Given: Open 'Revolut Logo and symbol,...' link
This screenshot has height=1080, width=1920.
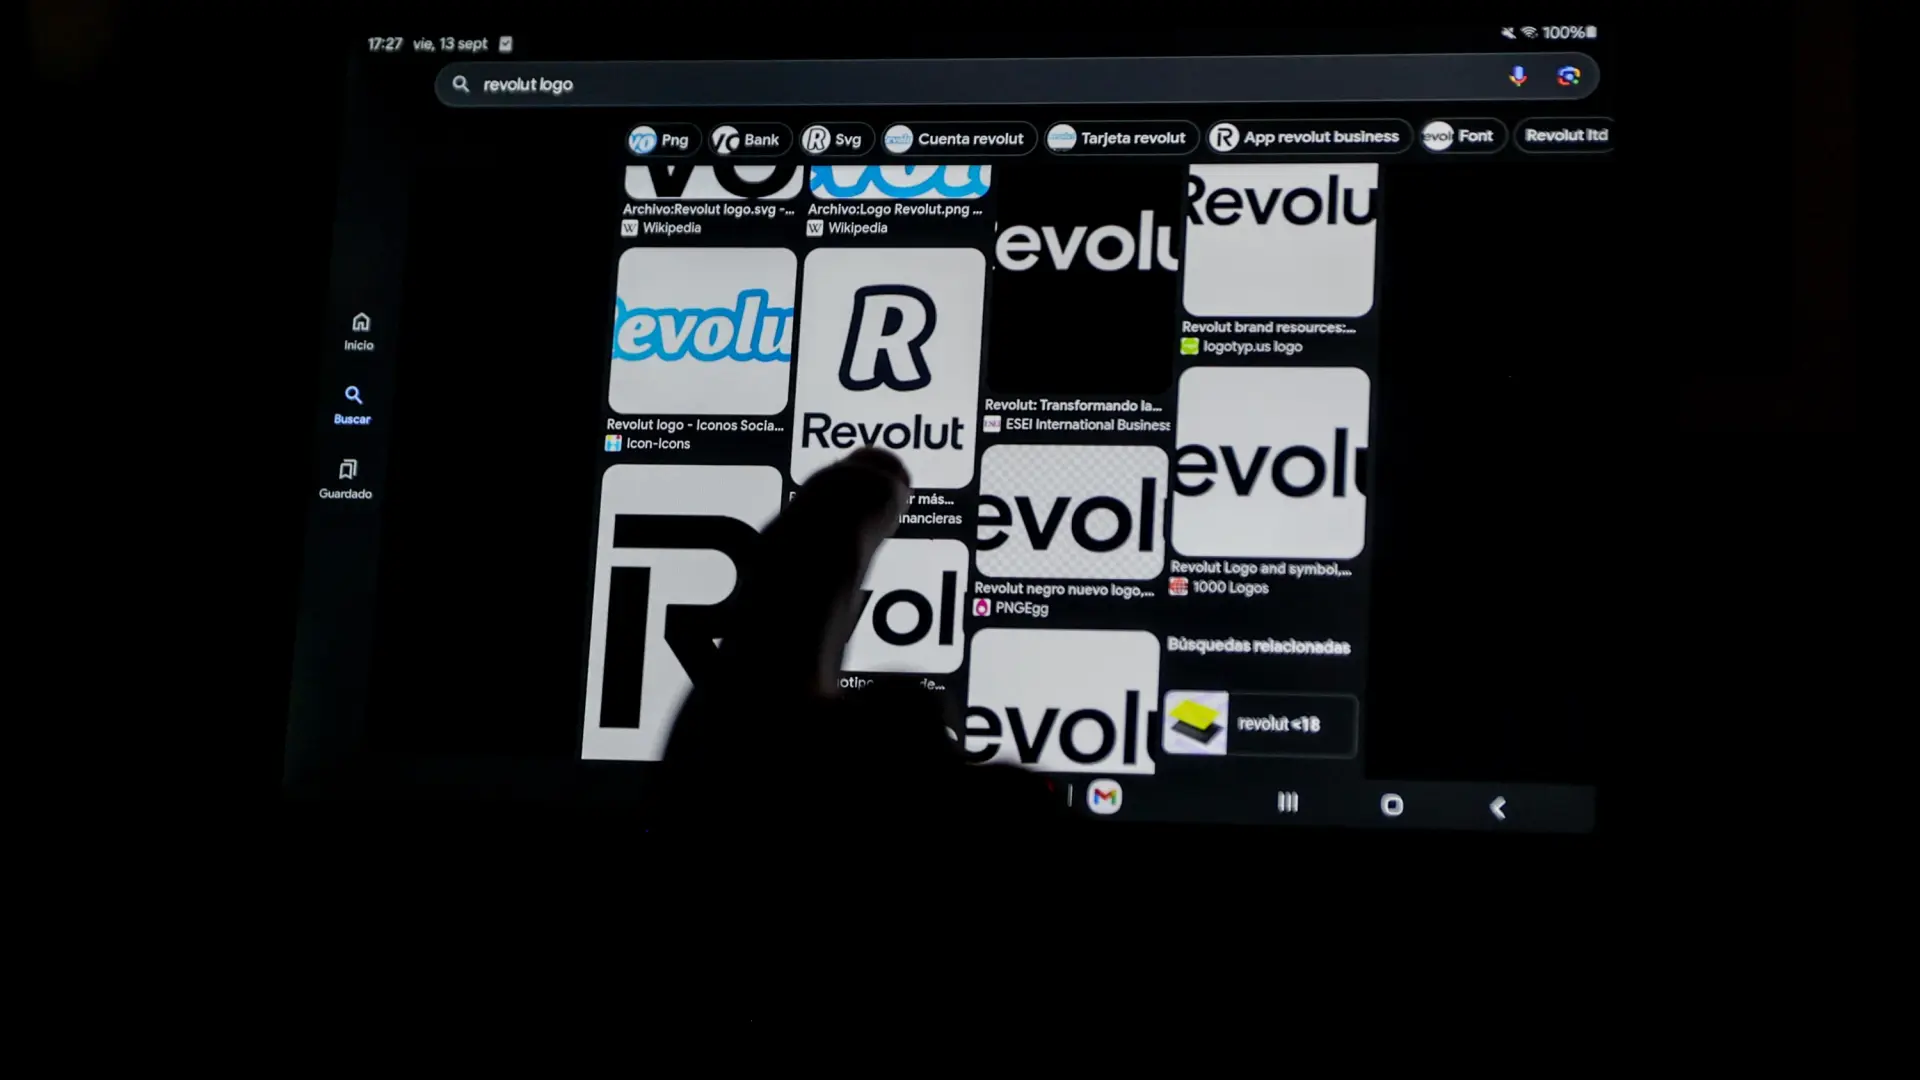Looking at the screenshot, I should pyautogui.click(x=1260, y=568).
